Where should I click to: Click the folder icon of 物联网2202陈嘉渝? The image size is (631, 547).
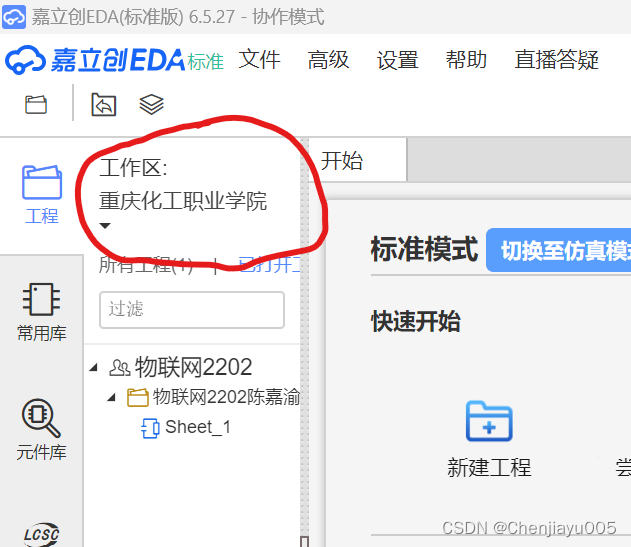point(138,397)
